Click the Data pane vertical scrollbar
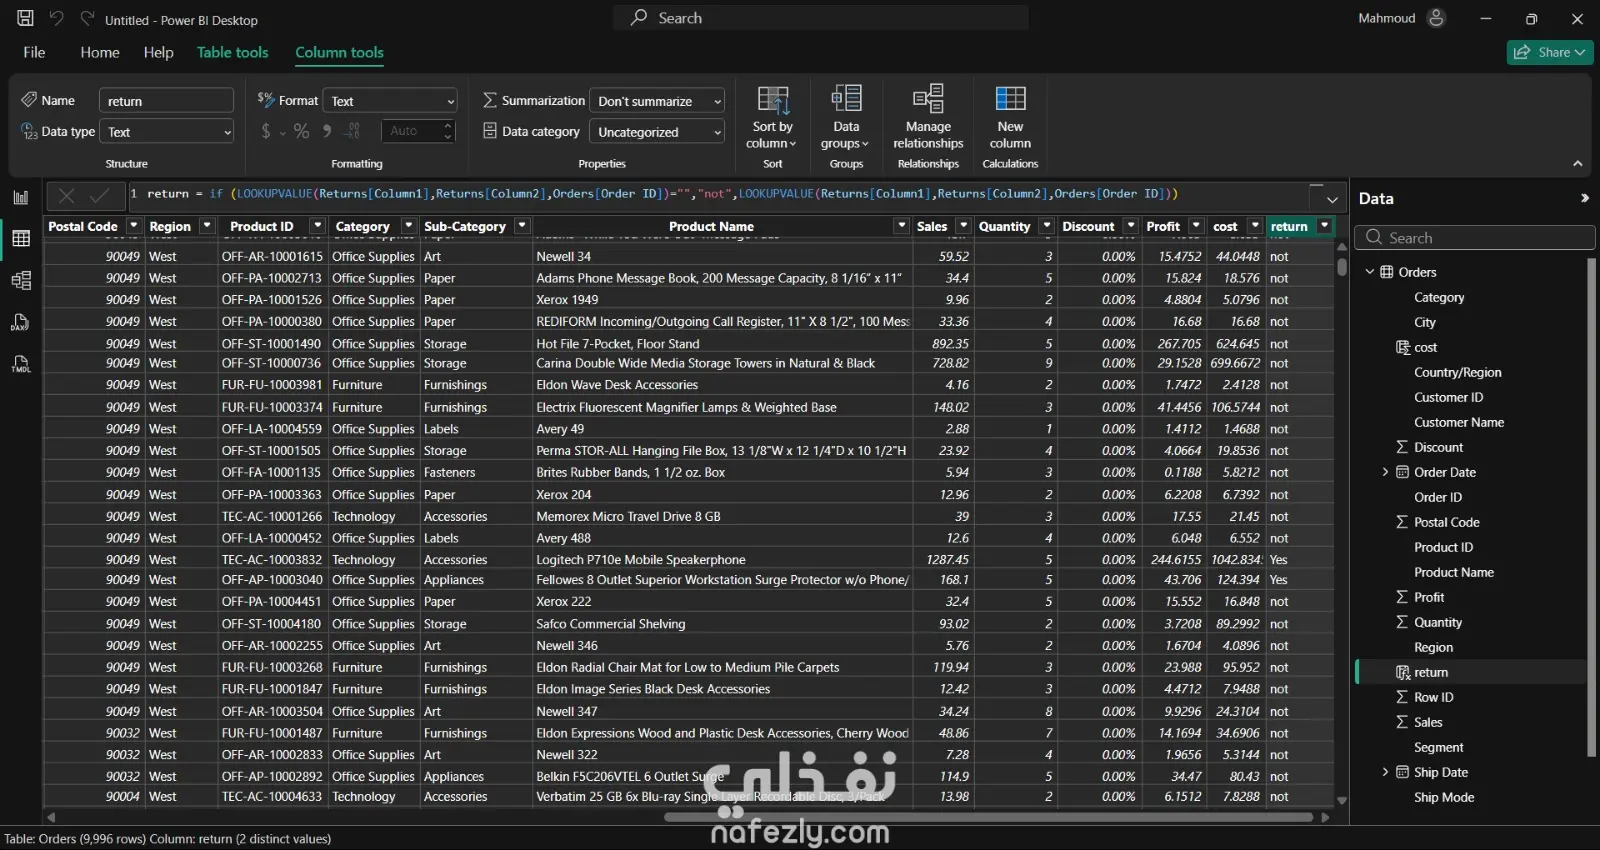Image resolution: width=1600 pixels, height=850 pixels. 1591,507
